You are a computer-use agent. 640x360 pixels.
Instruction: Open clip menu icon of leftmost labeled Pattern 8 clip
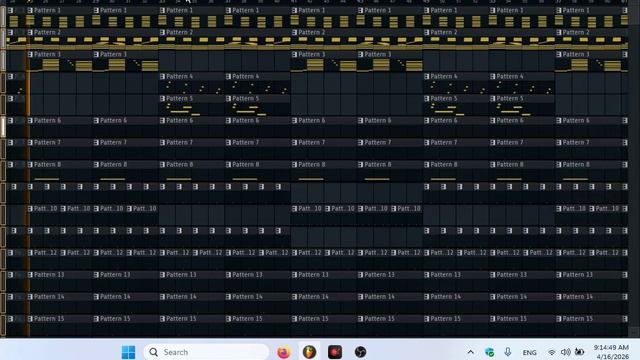point(30,164)
